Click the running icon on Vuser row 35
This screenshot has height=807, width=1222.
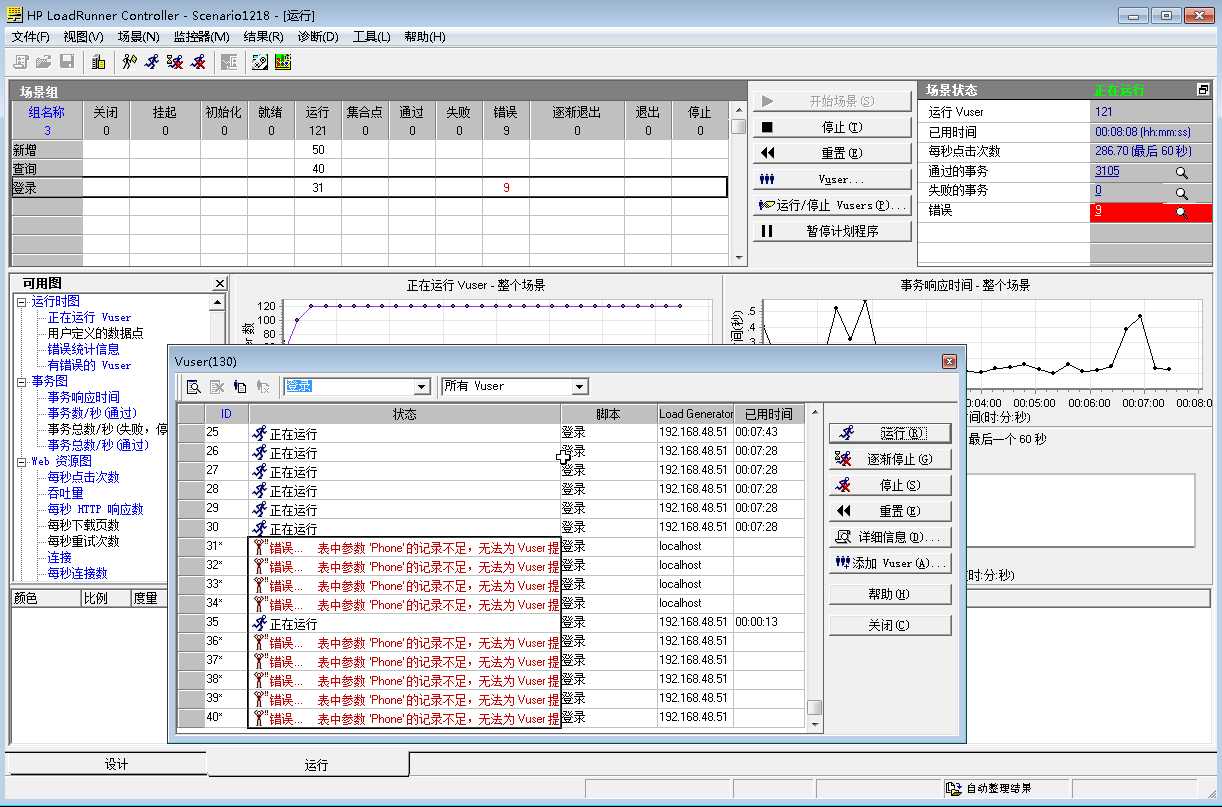coord(260,623)
